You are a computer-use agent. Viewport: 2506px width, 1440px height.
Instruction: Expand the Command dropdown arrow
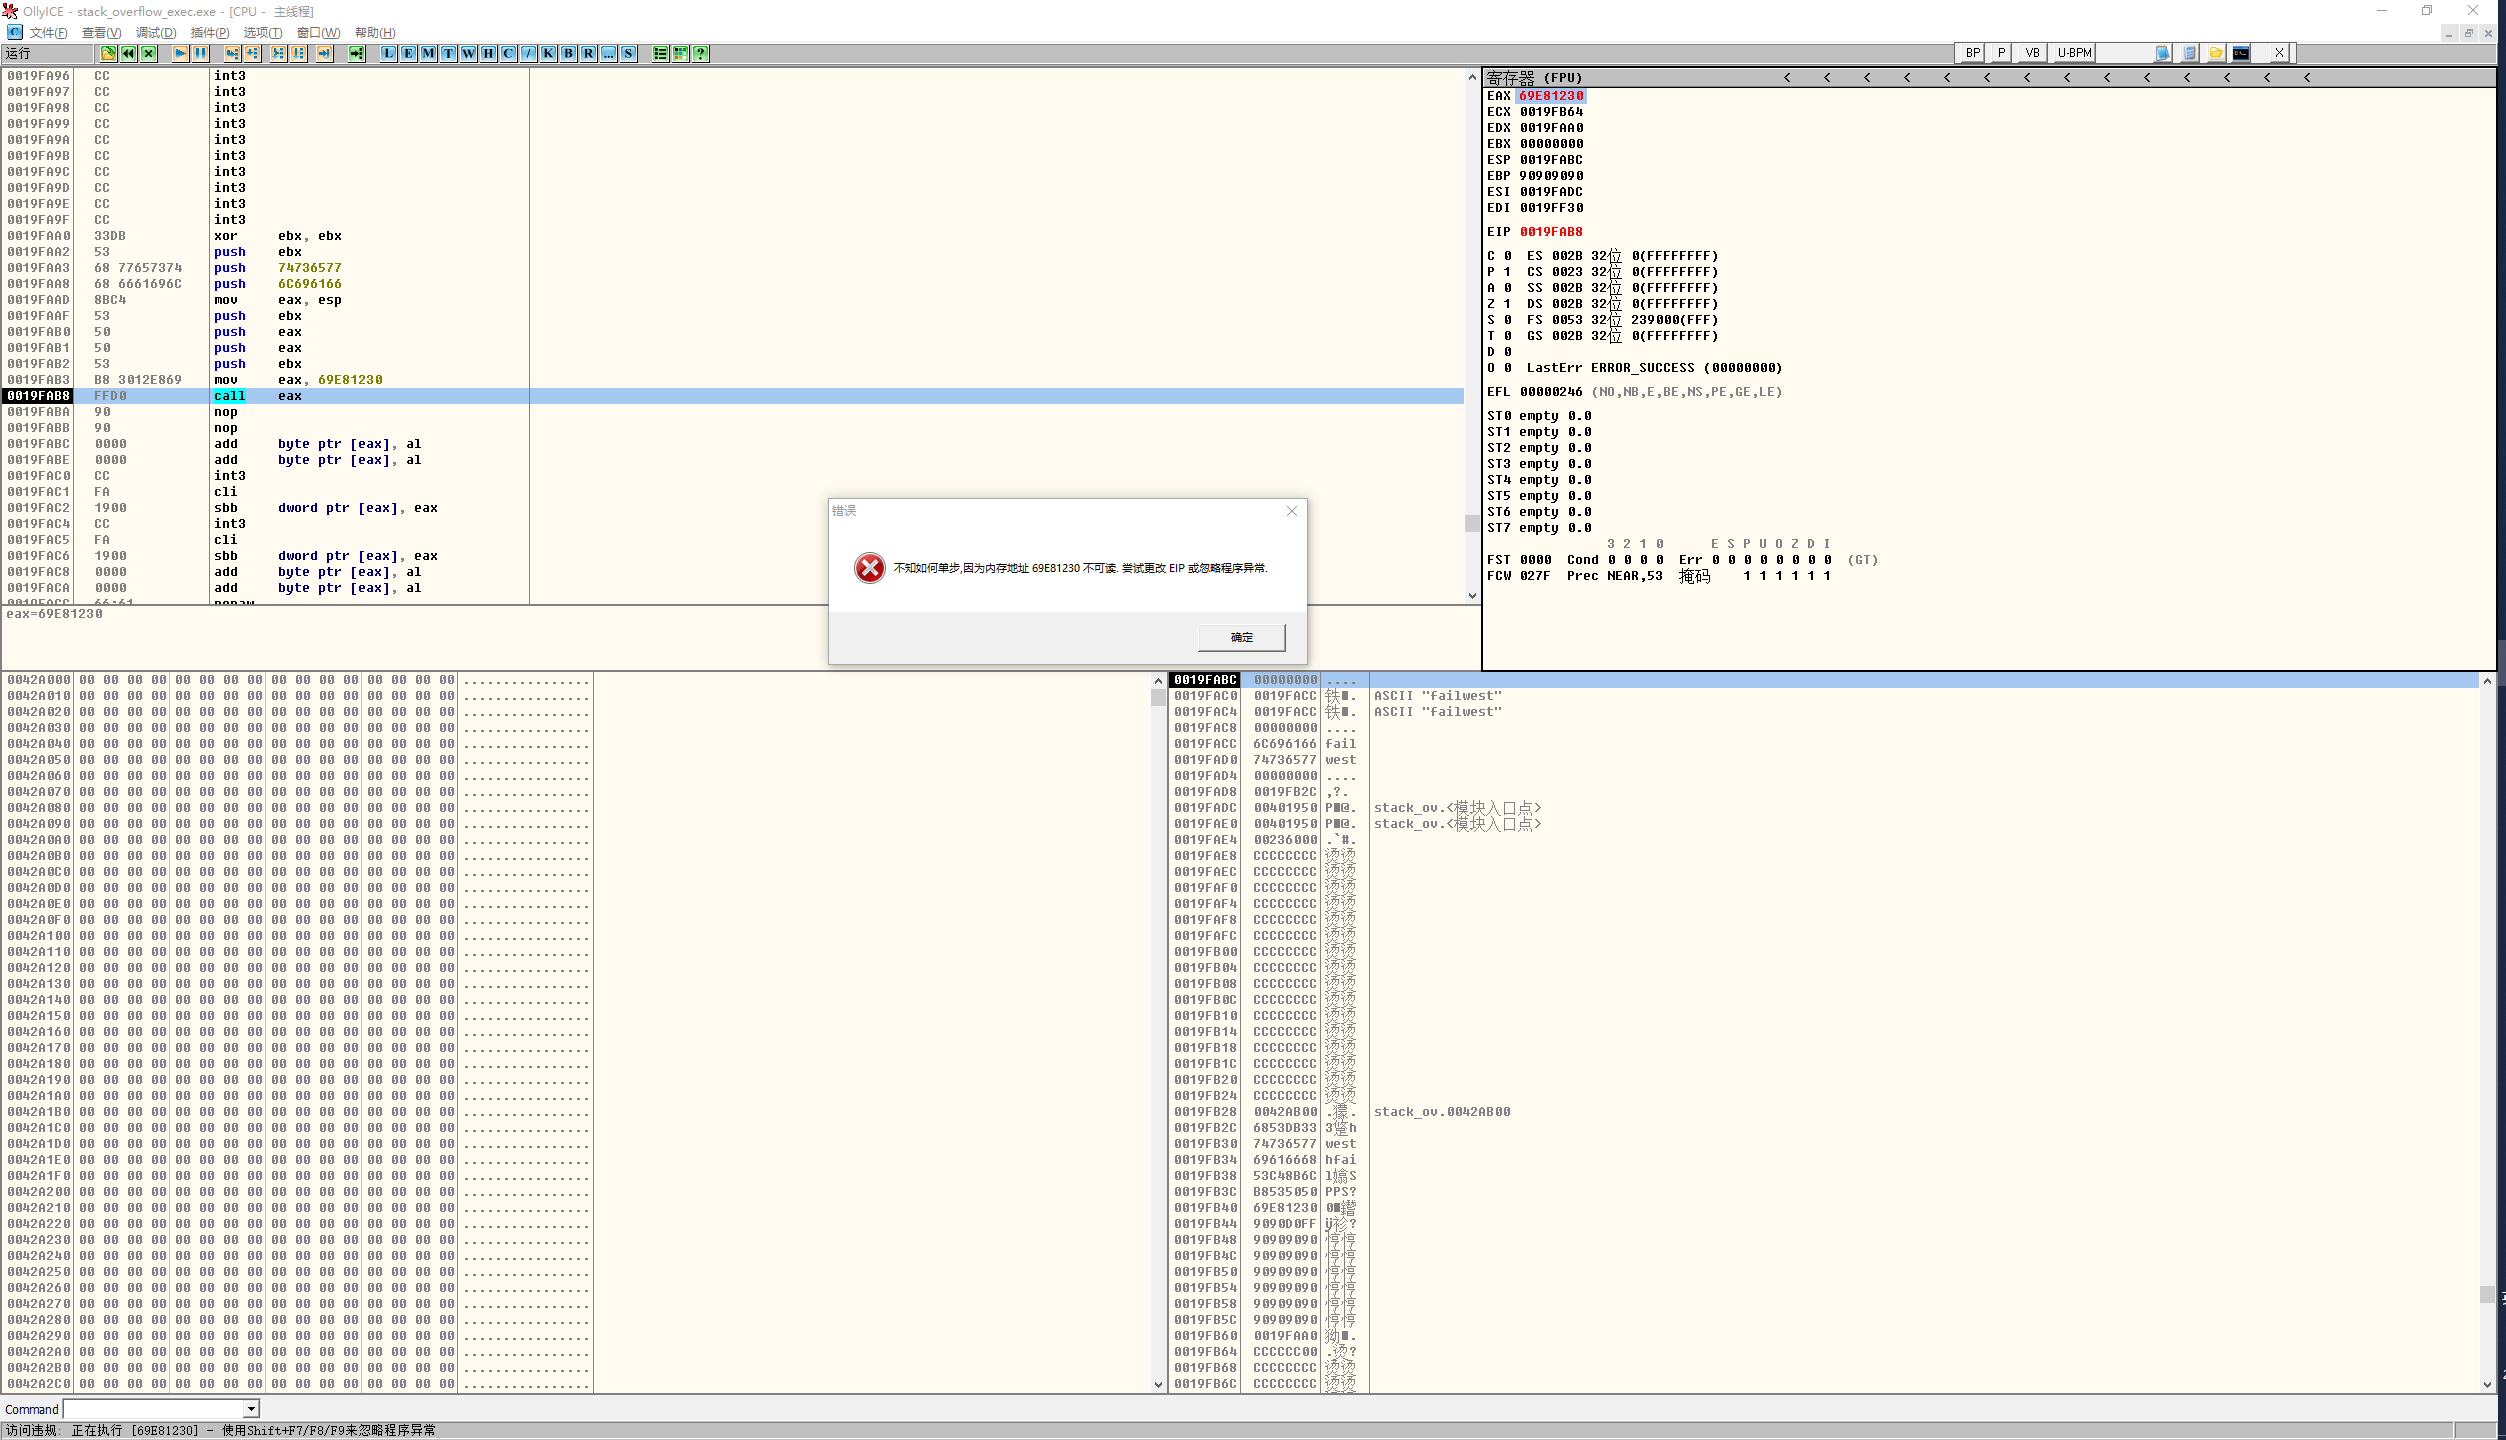(251, 1409)
